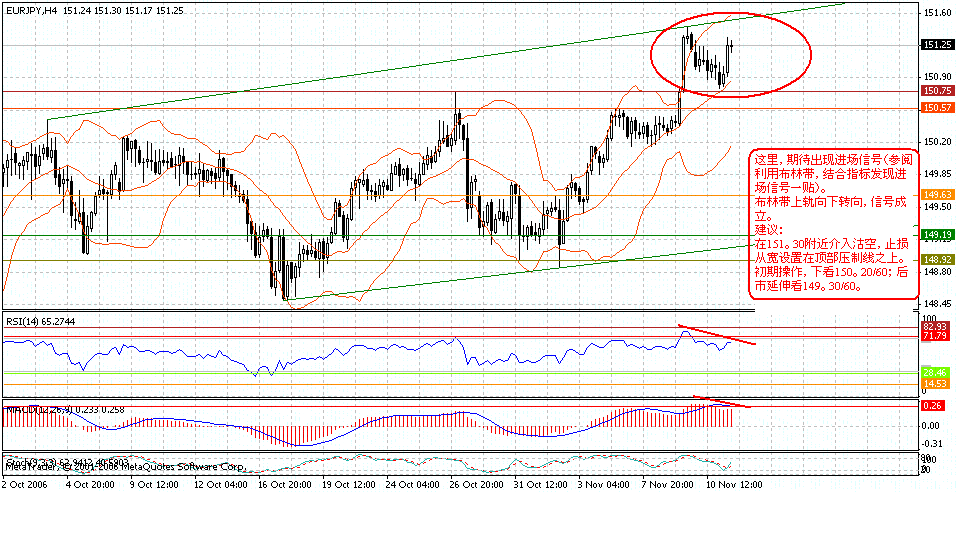Select the 19 Oct 12:00 time label

[348, 485]
